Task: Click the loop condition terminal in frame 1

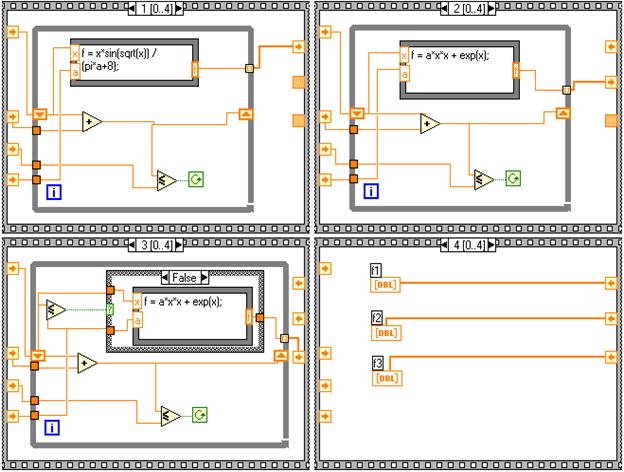Action: [196, 179]
